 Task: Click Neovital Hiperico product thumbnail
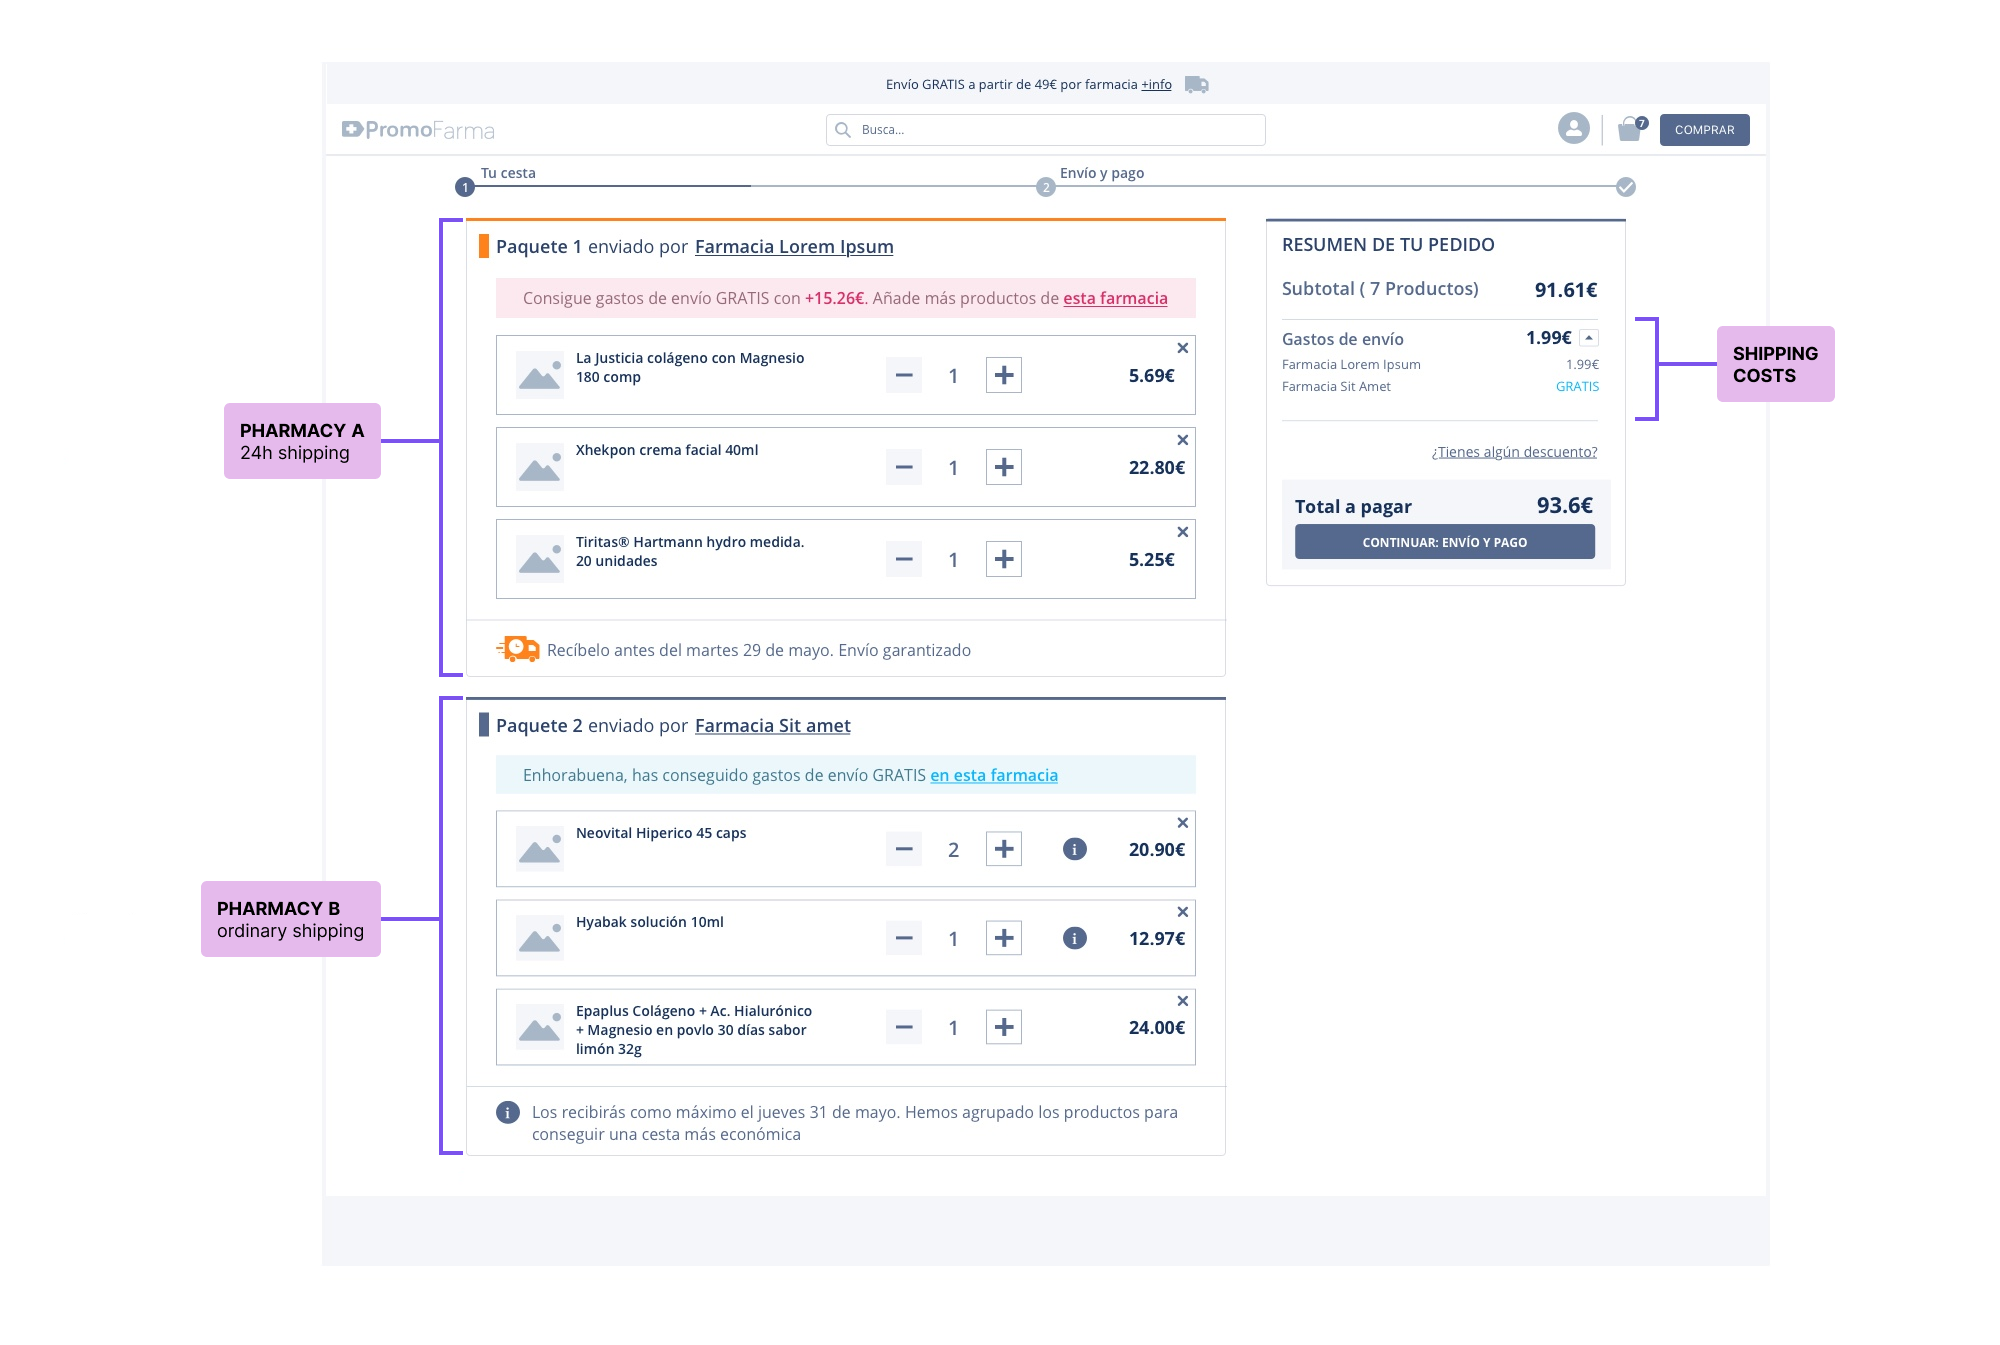tap(540, 849)
